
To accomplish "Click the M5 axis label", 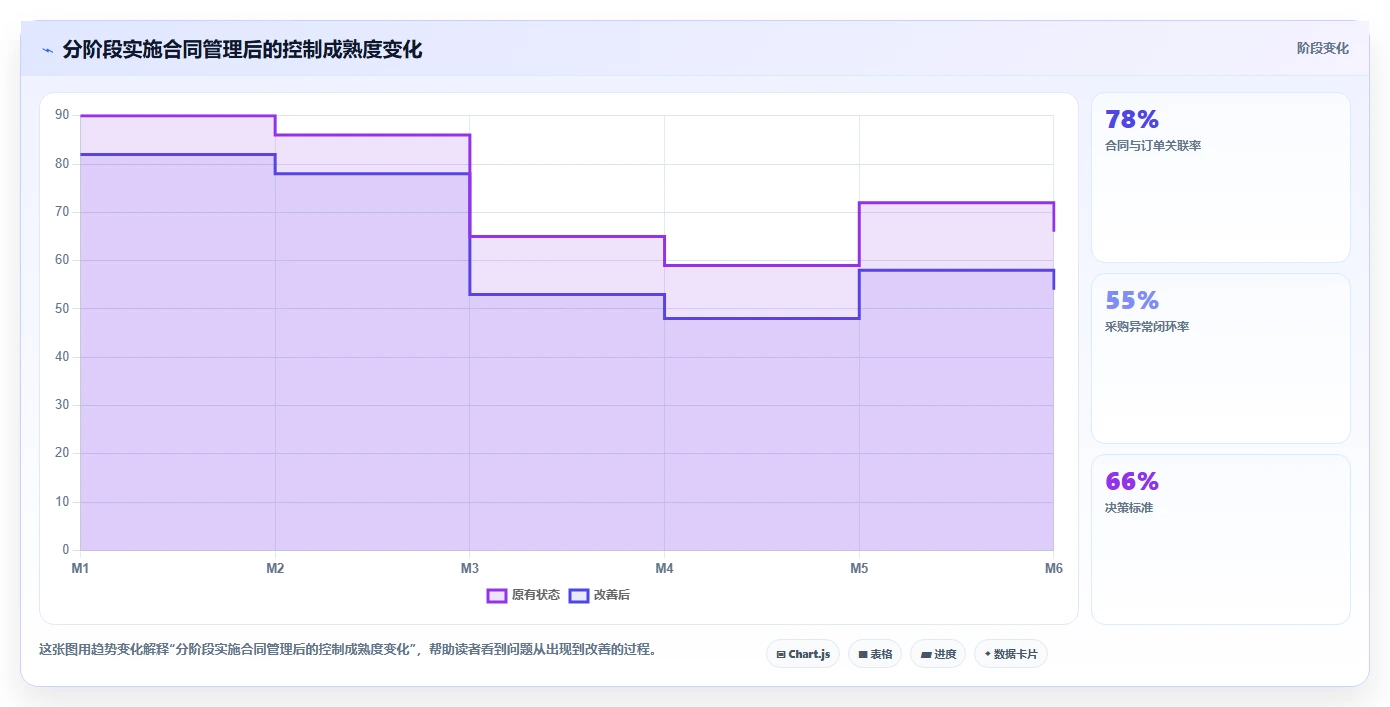I will (859, 568).
